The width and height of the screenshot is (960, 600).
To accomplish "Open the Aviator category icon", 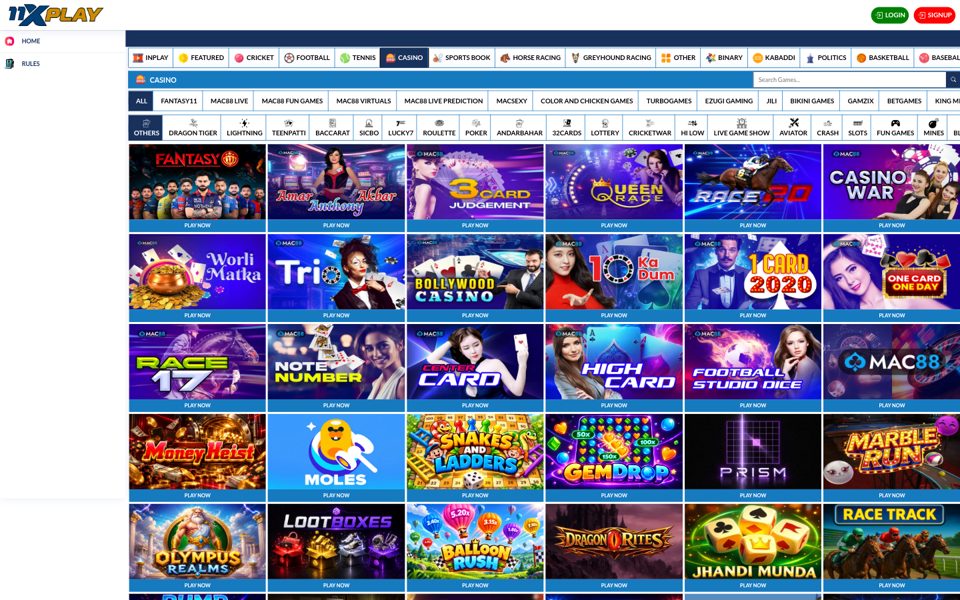I will [793, 127].
